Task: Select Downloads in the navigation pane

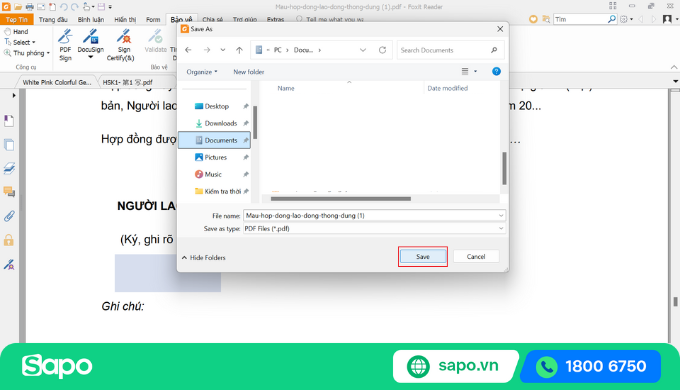Action: (x=215, y=123)
